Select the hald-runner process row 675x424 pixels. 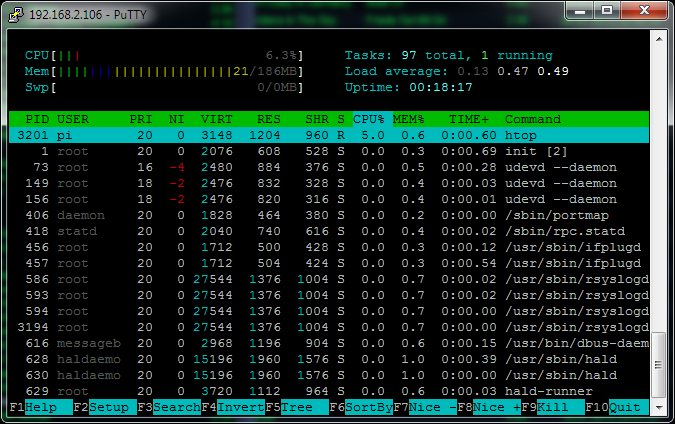pyautogui.click(x=330, y=391)
